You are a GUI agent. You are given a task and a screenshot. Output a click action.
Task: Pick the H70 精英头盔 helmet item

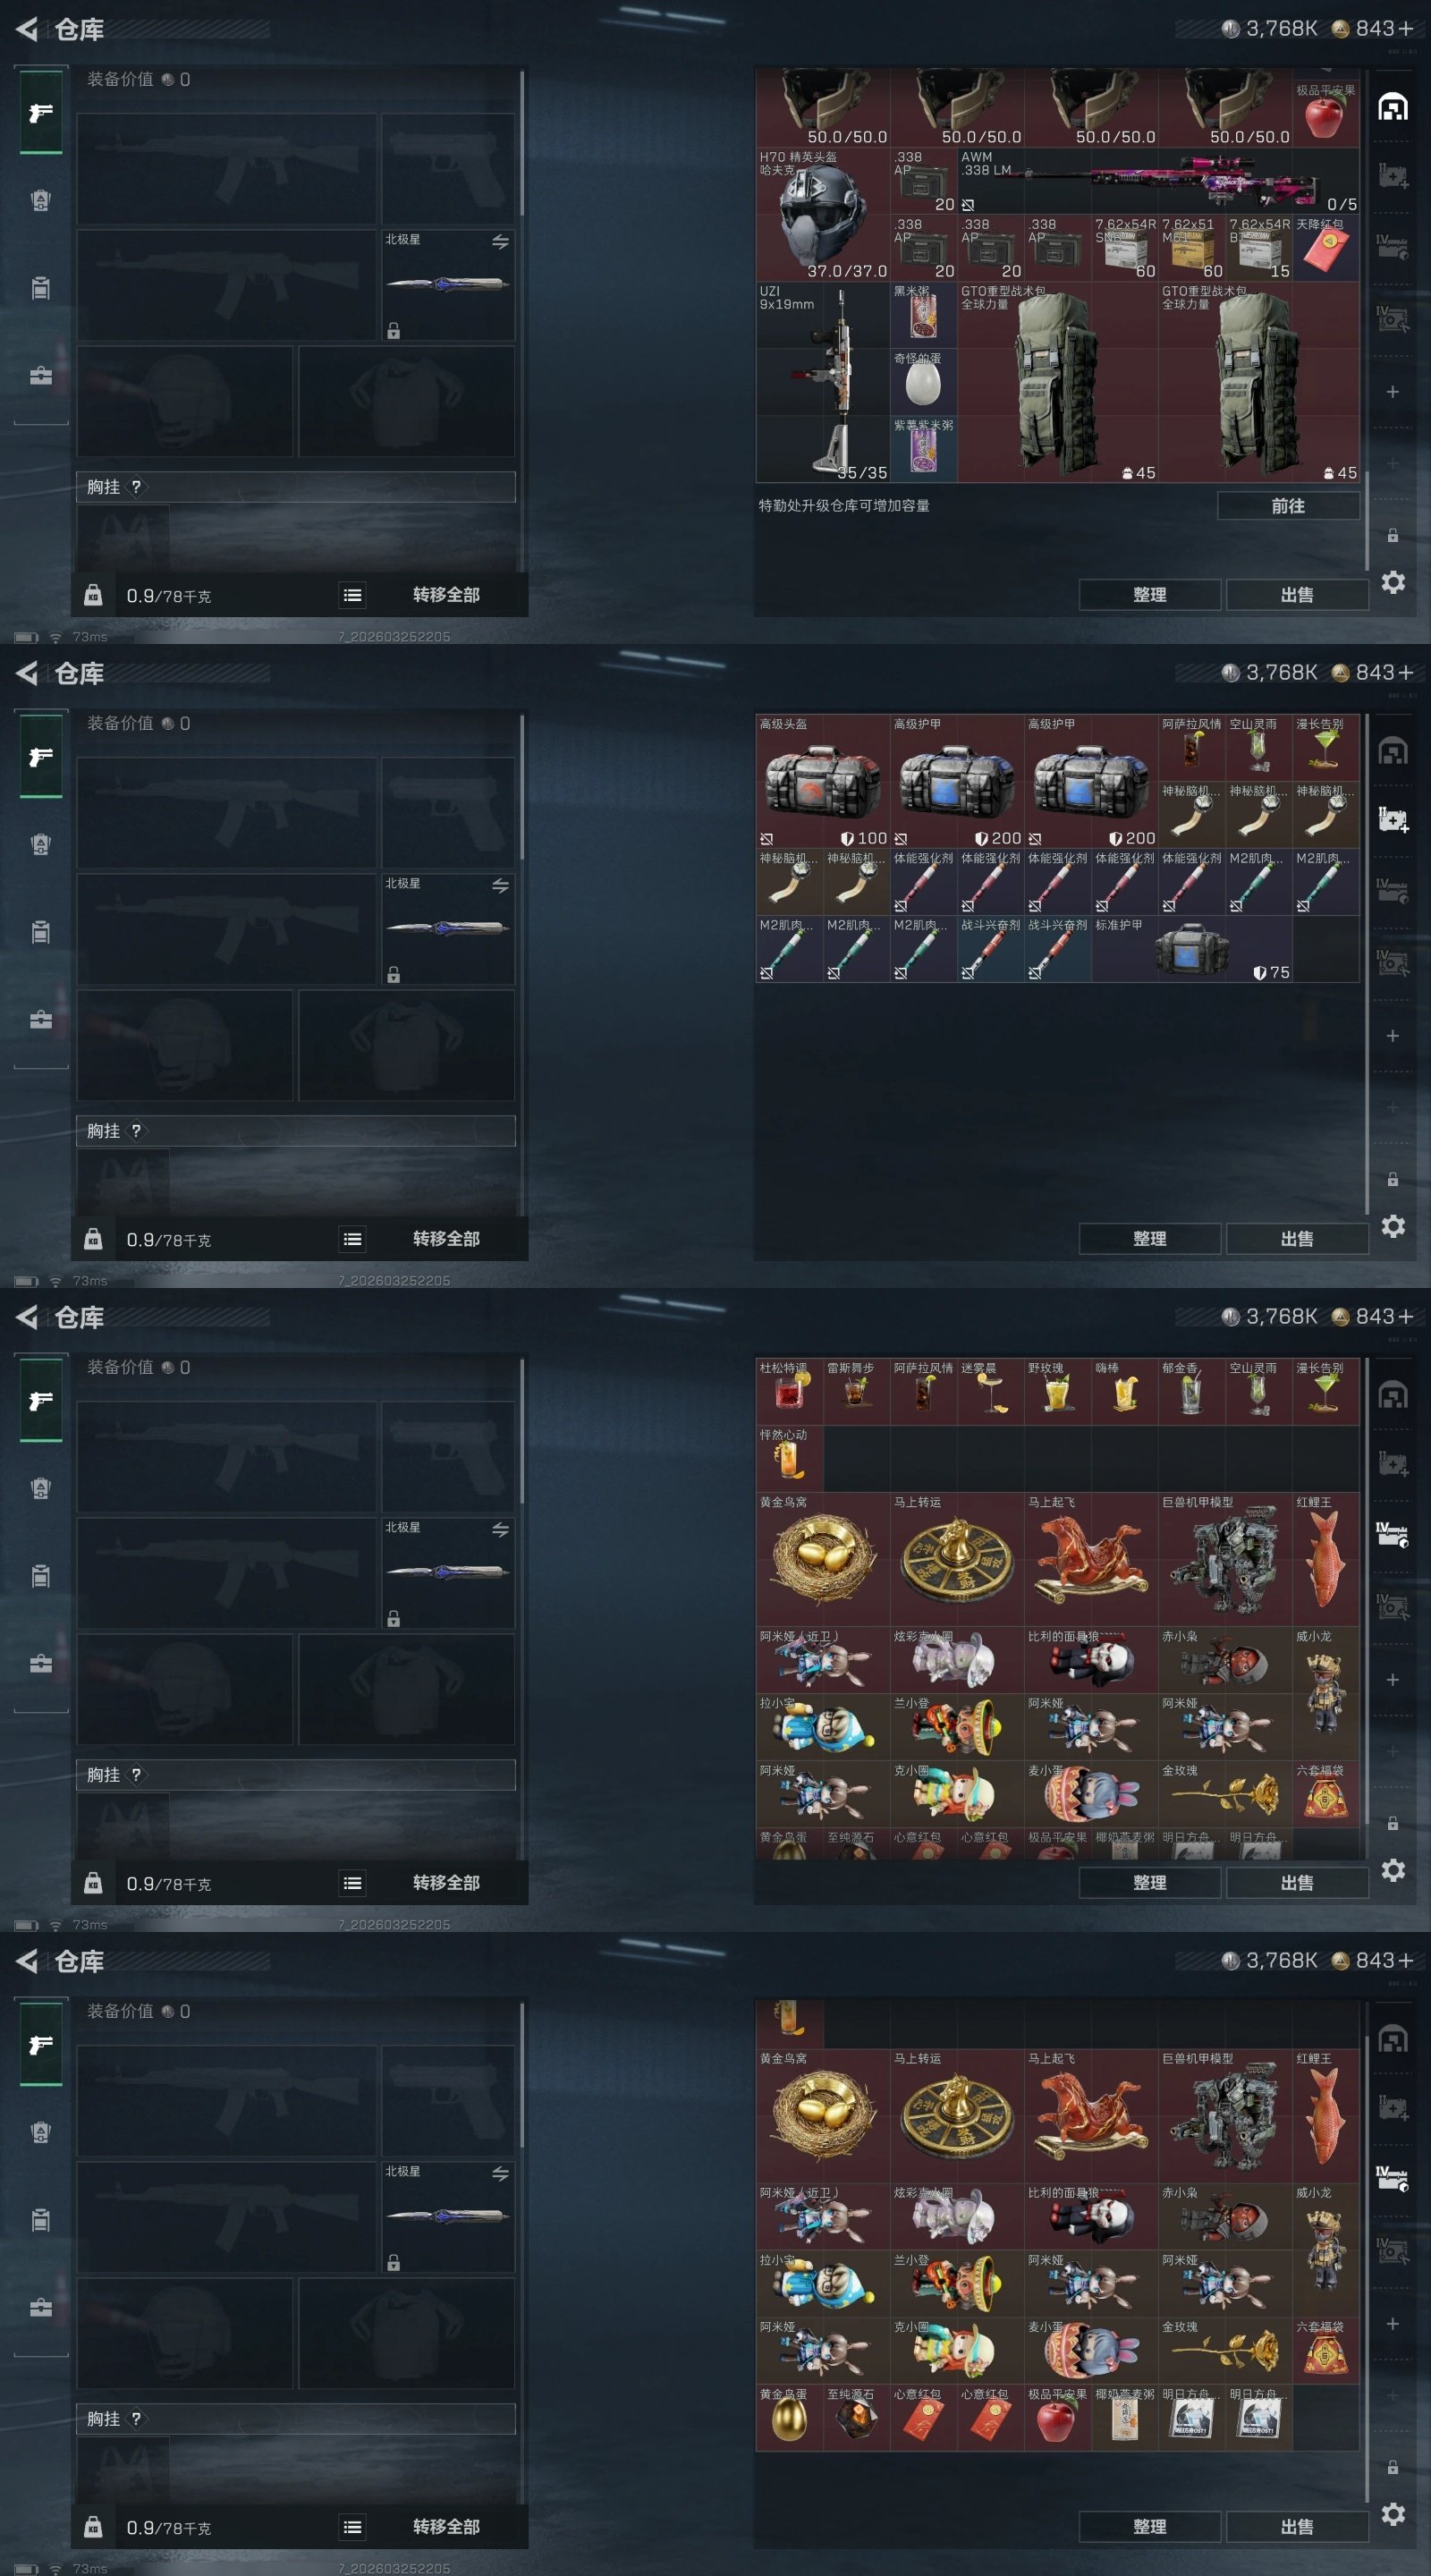(x=822, y=214)
